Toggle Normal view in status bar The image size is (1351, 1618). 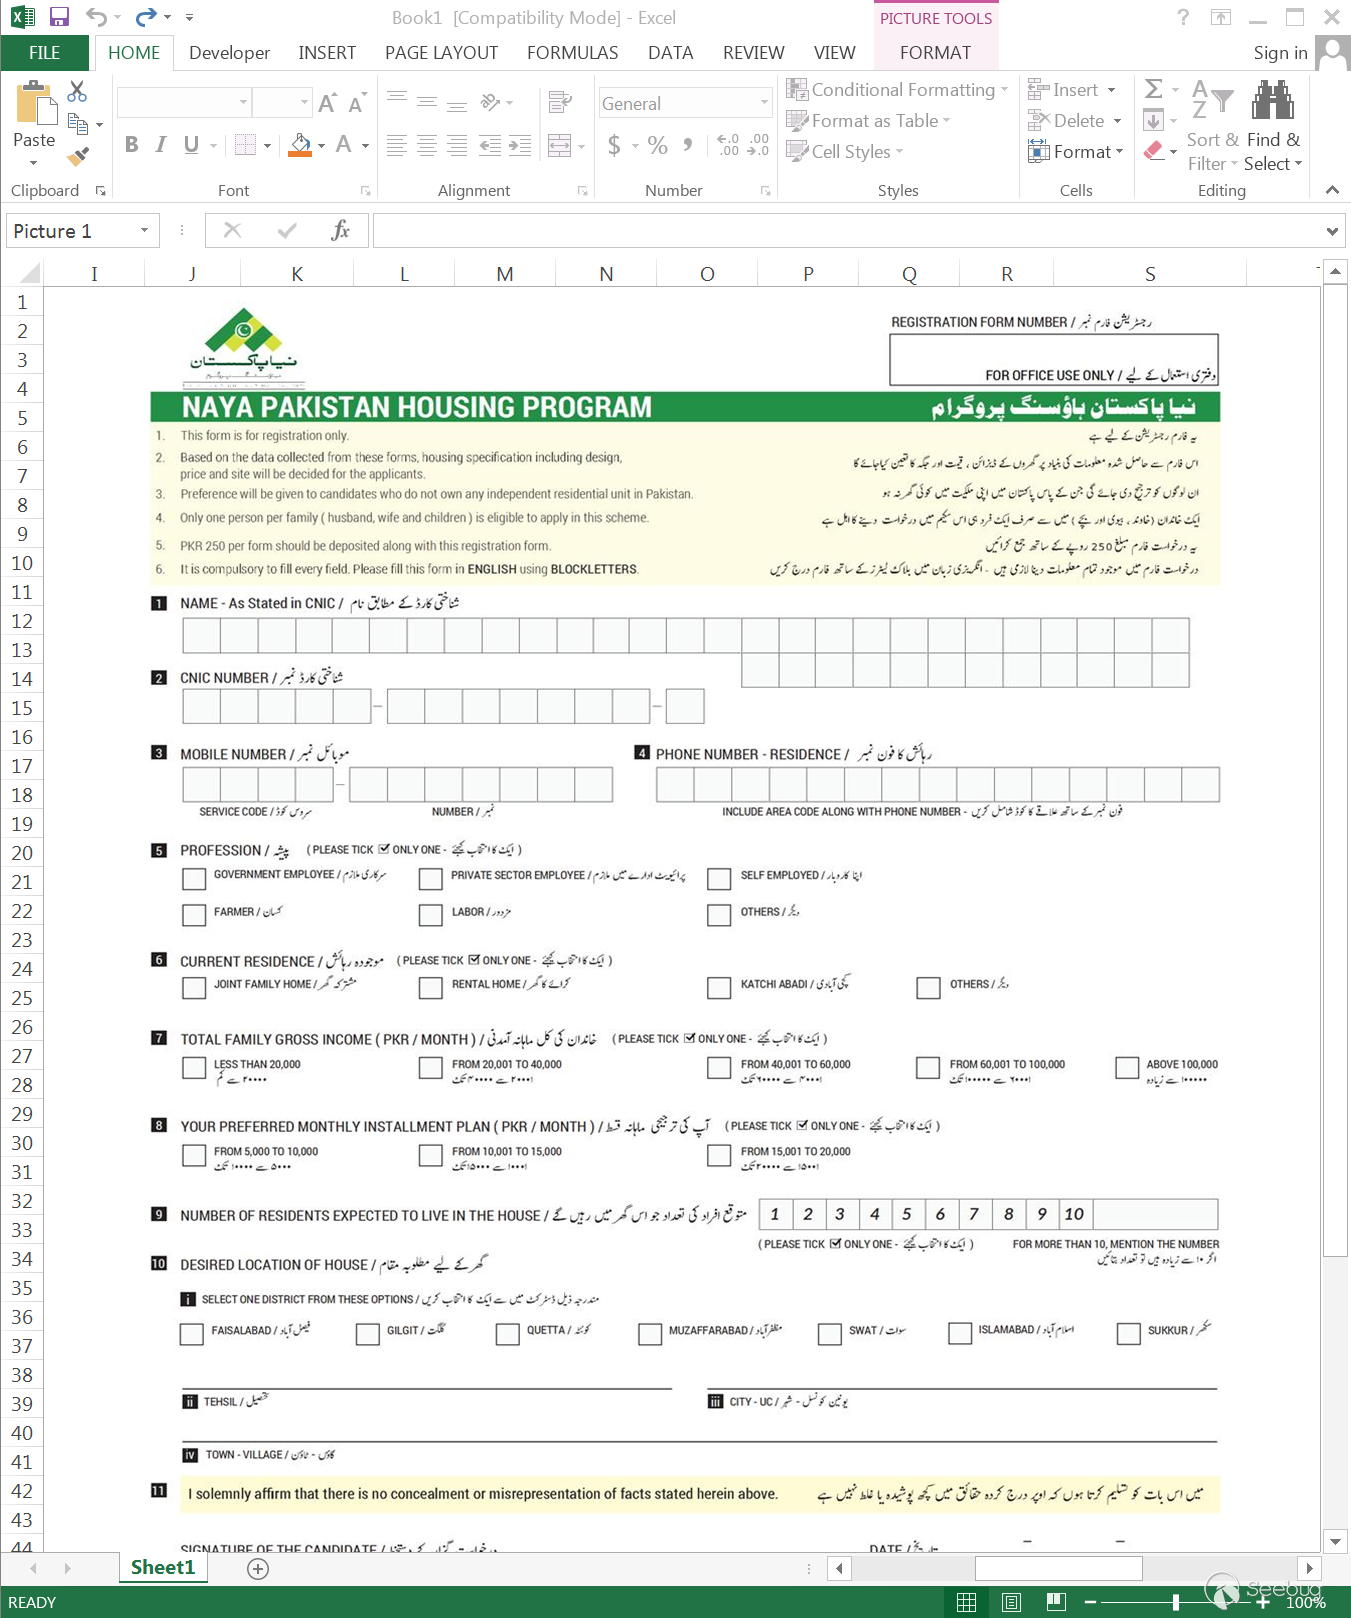[966, 1602]
